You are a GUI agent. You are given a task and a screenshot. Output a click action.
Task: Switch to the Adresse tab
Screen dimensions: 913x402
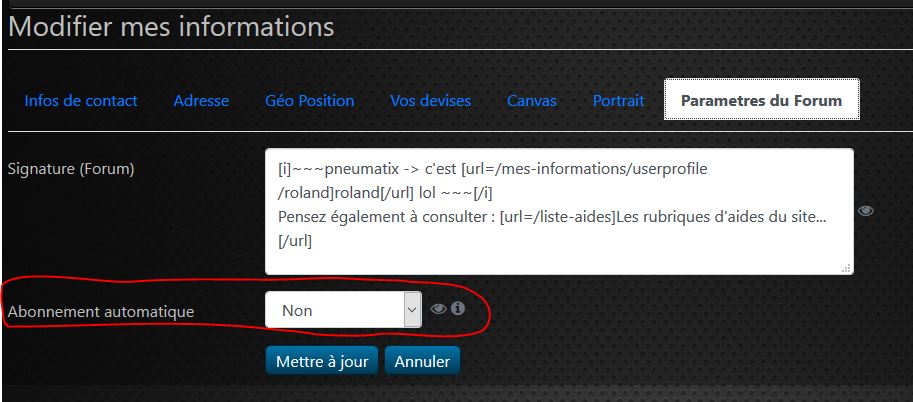(x=201, y=100)
